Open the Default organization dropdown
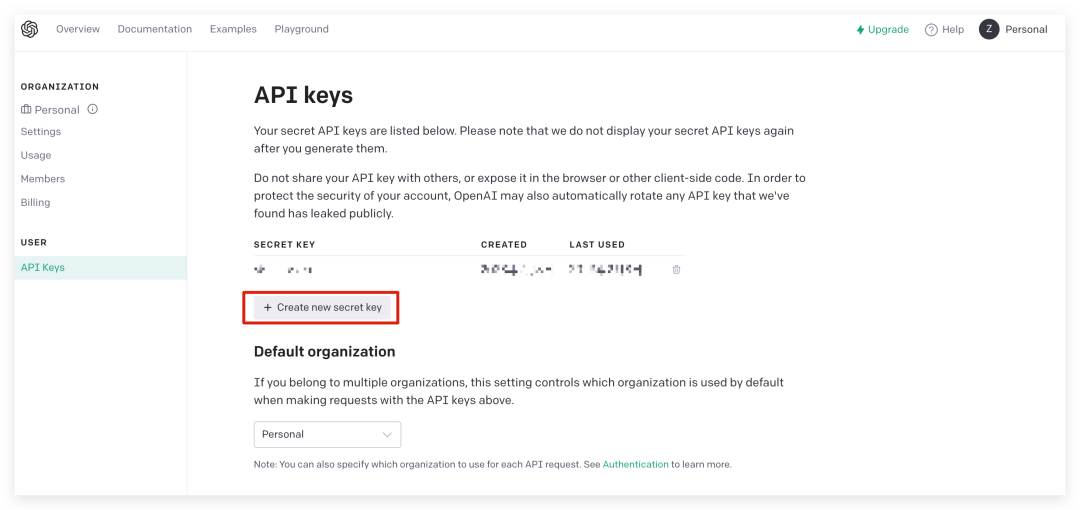This screenshot has height=510, width=1080. (327, 434)
